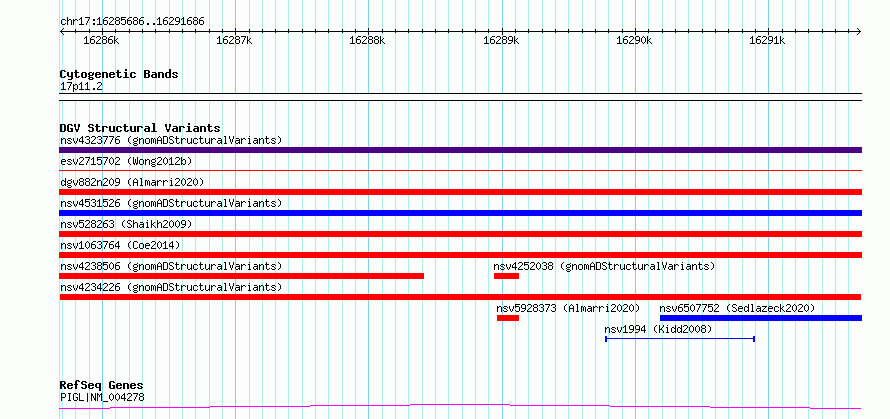Open the DGV Structural Variants track heading
890x419 pixels.
(140, 128)
